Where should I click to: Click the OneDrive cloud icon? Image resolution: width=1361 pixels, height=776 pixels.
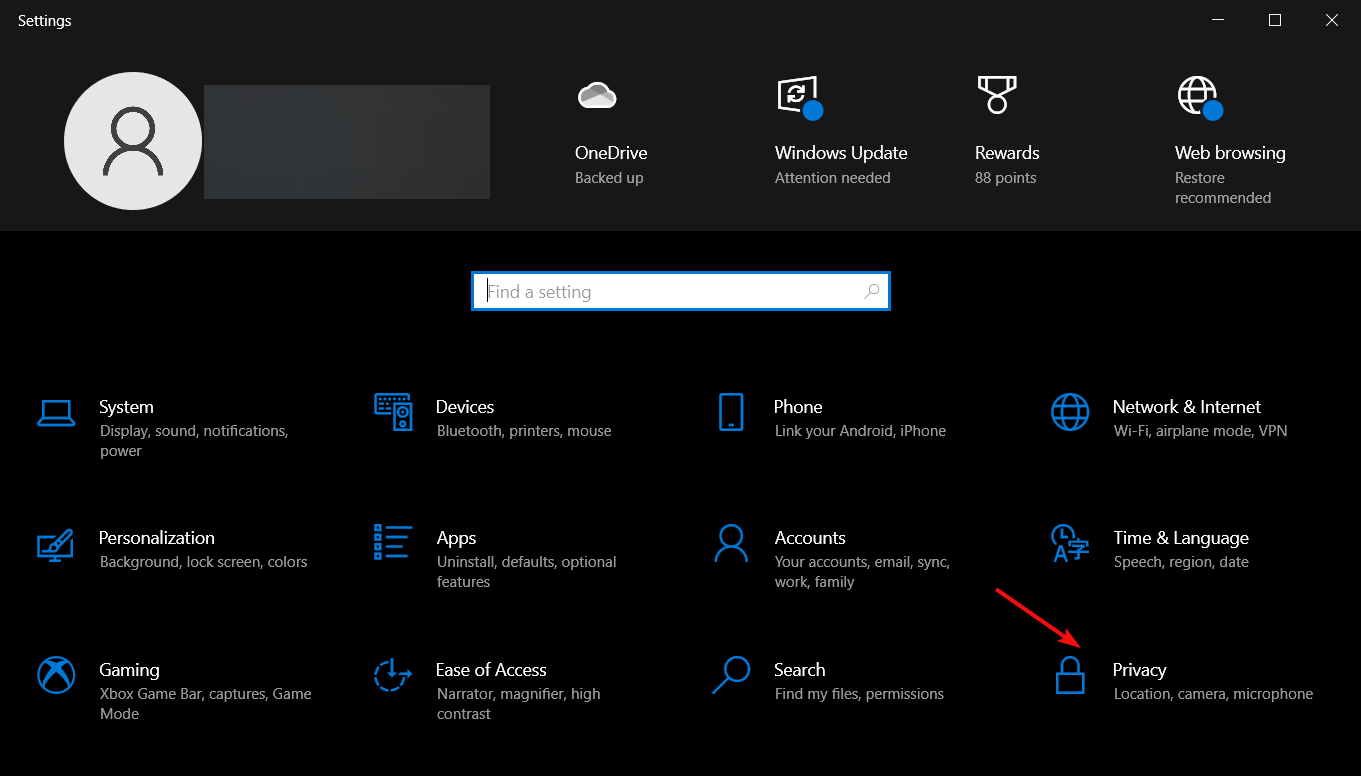[x=597, y=96]
